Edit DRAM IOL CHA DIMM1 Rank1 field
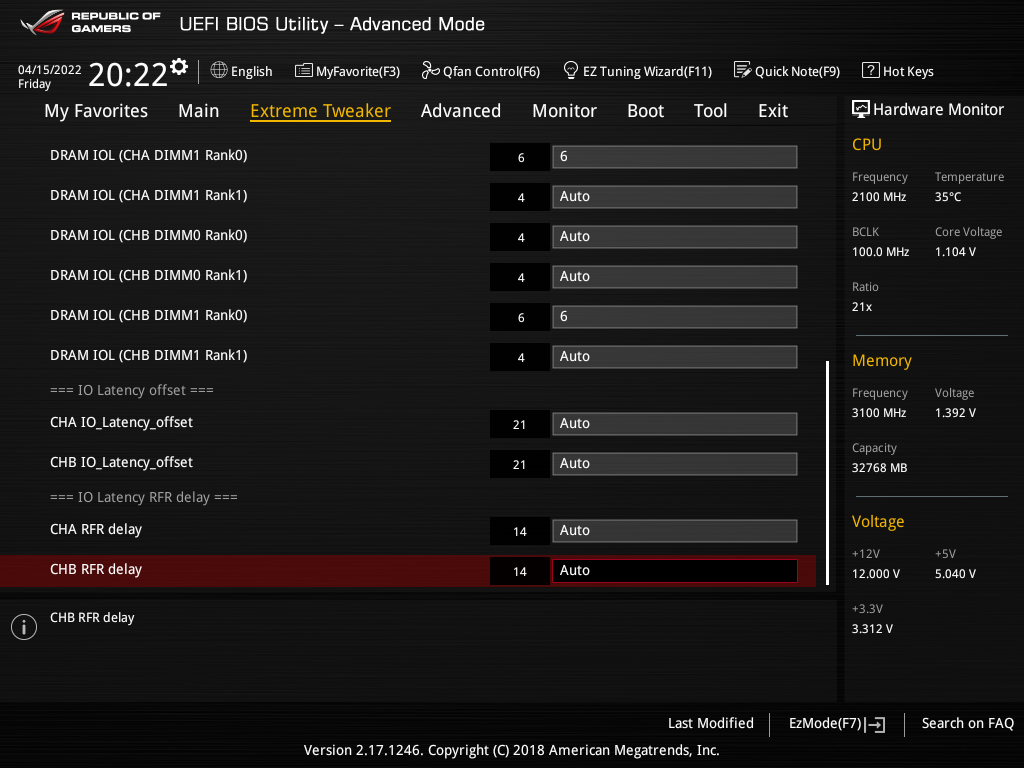Screen dimensions: 1024x768 [x=675, y=197]
